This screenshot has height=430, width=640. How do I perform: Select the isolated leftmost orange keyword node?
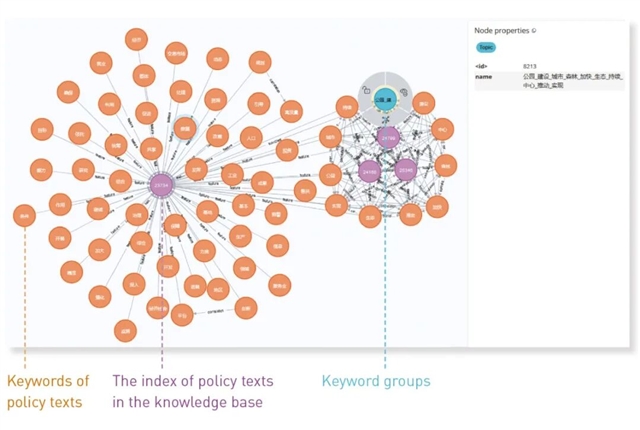24,214
